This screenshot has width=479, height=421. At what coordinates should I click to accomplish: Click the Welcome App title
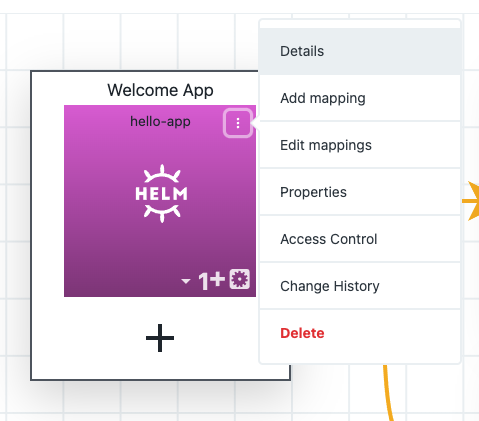click(160, 90)
